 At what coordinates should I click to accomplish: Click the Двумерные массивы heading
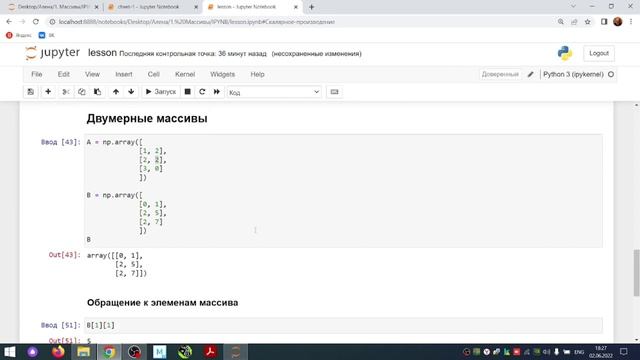coord(147,118)
